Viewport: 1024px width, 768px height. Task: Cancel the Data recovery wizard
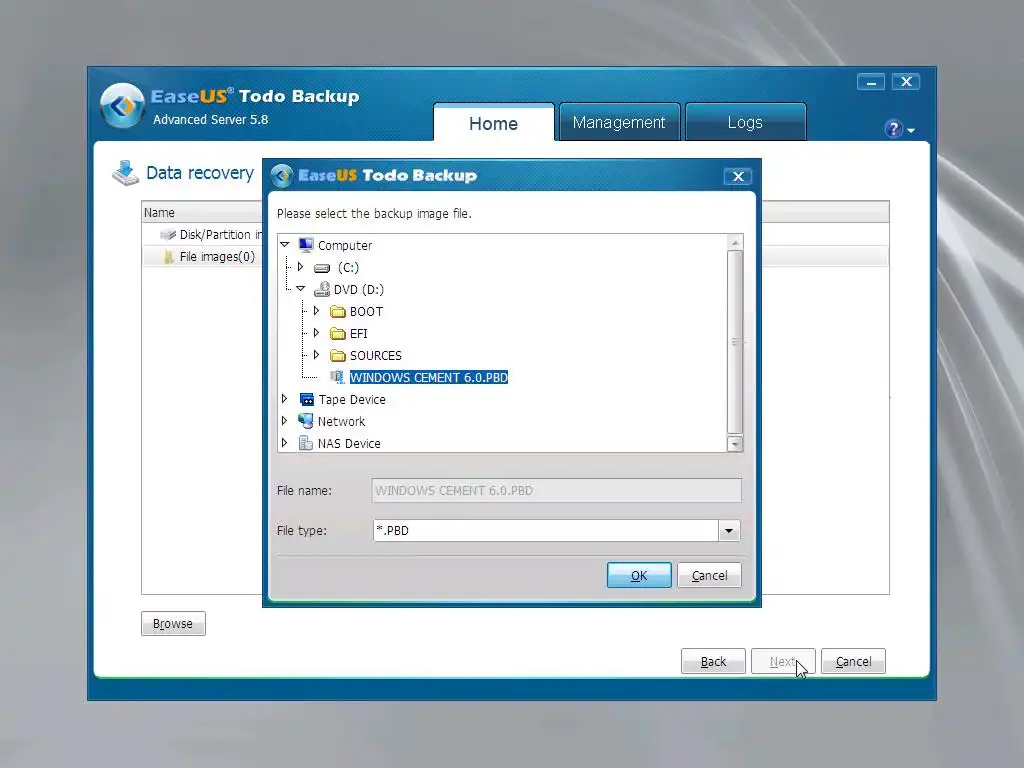853,662
